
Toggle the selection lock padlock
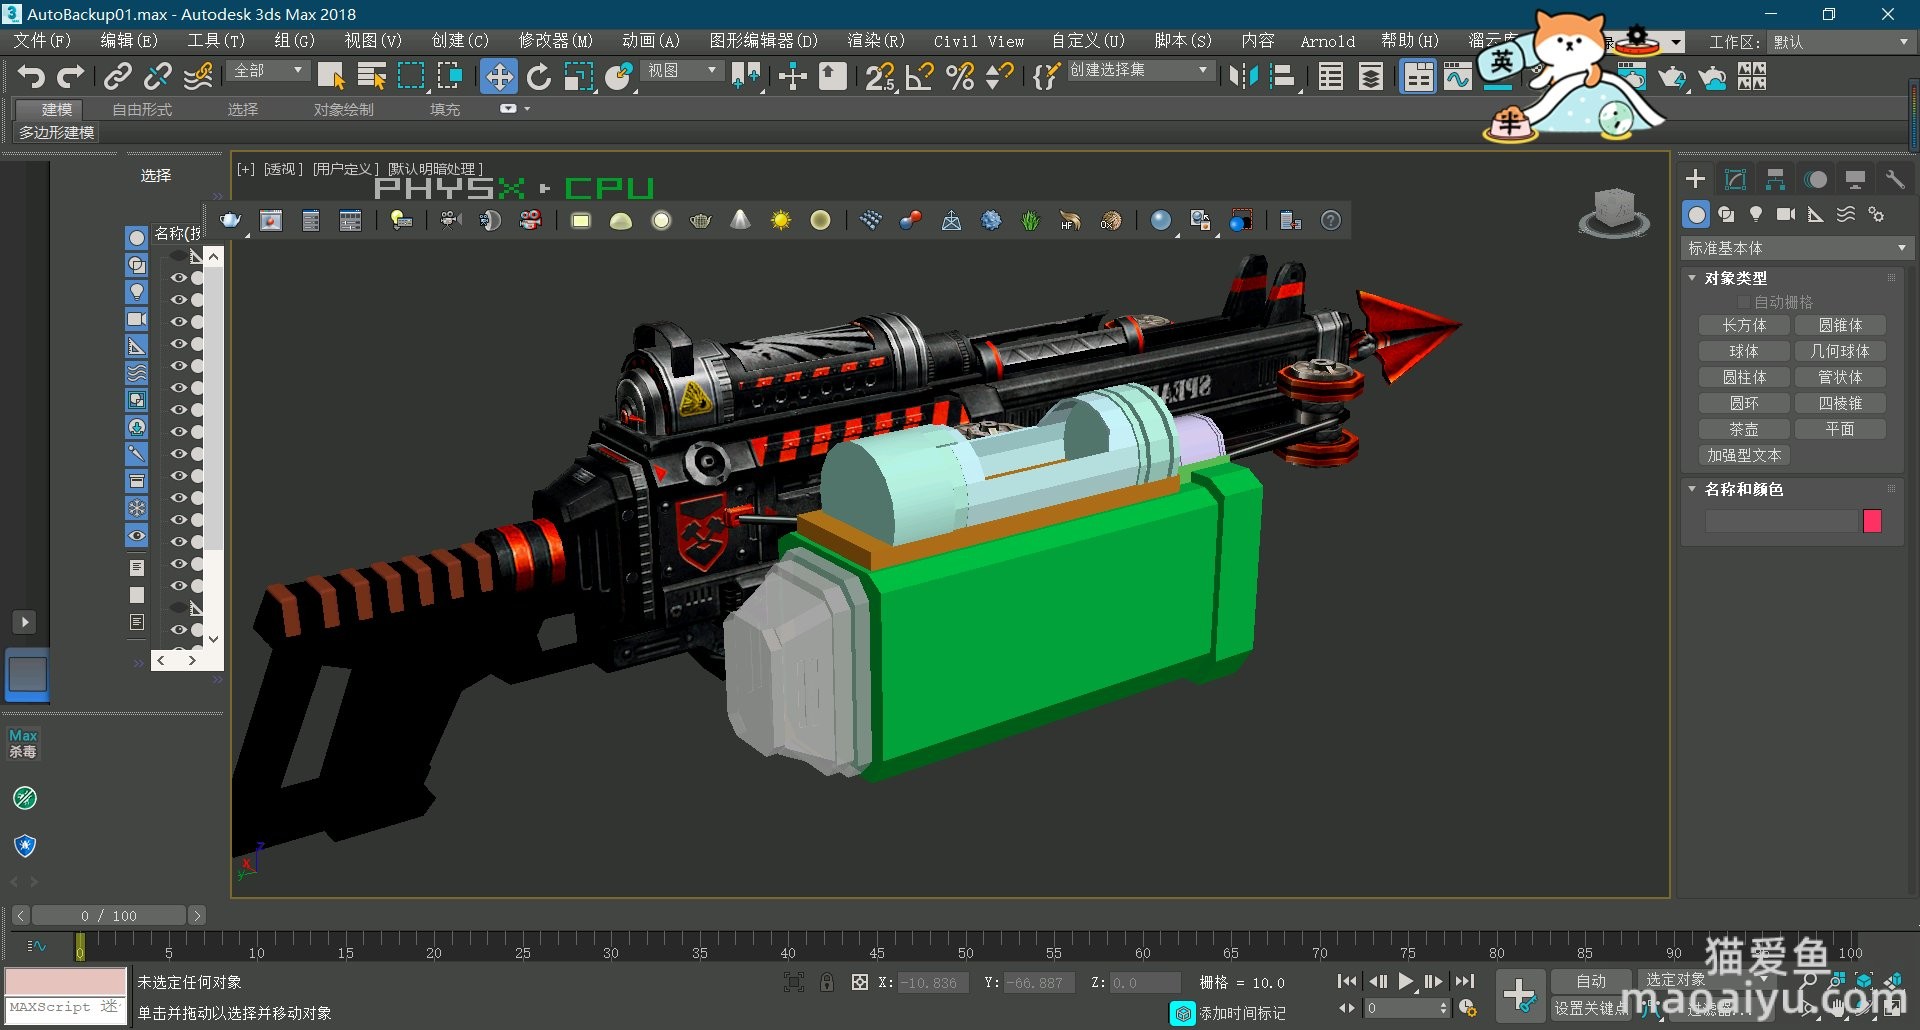click(x=827, y=983)
